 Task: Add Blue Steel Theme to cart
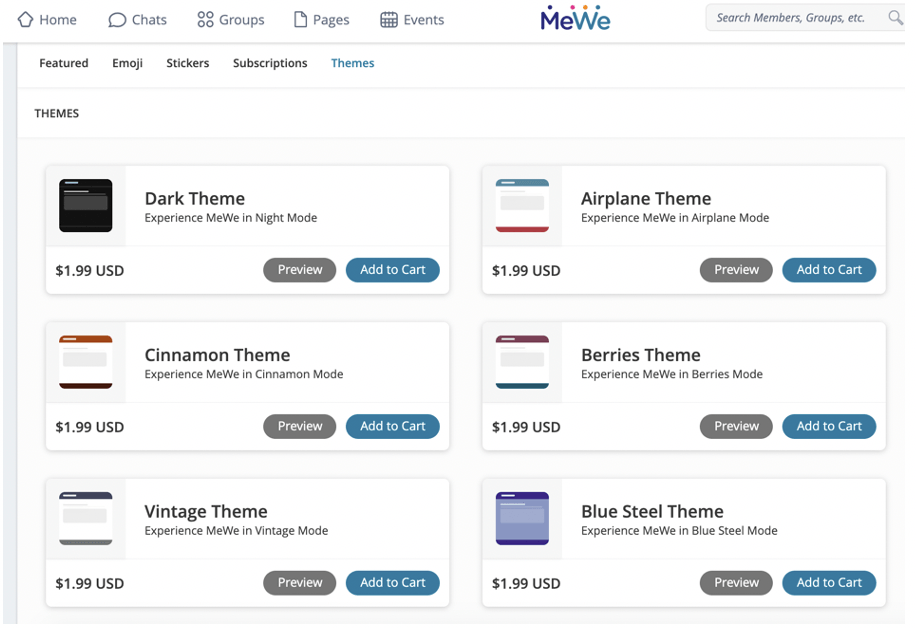click(x=829, y=583)
